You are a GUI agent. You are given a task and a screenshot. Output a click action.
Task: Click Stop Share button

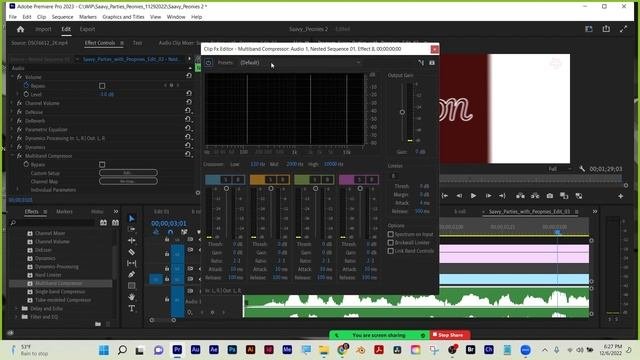pyautogui.click(x=450, y=335)
